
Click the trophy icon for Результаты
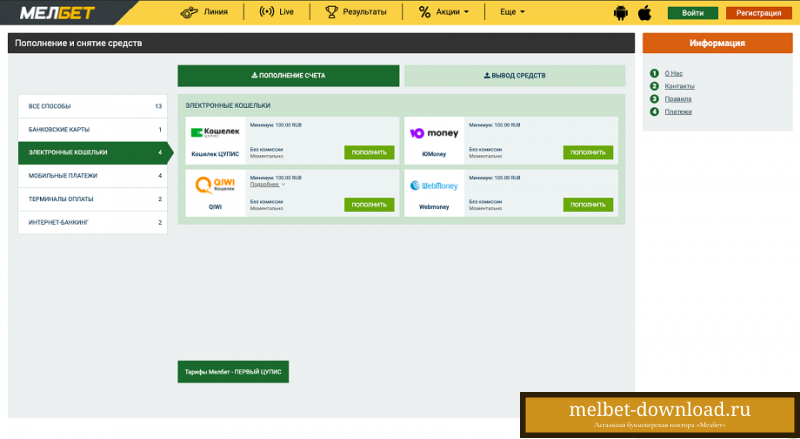tap(332, 12)
